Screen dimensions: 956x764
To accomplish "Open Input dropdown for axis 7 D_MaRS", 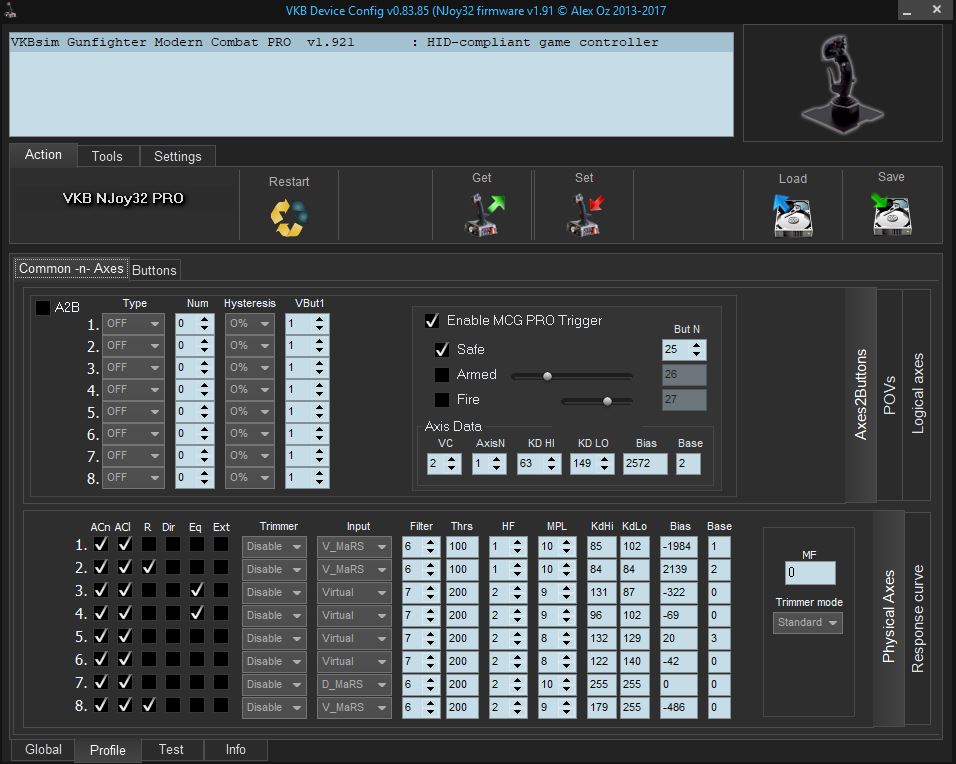I will pos(354,684).
